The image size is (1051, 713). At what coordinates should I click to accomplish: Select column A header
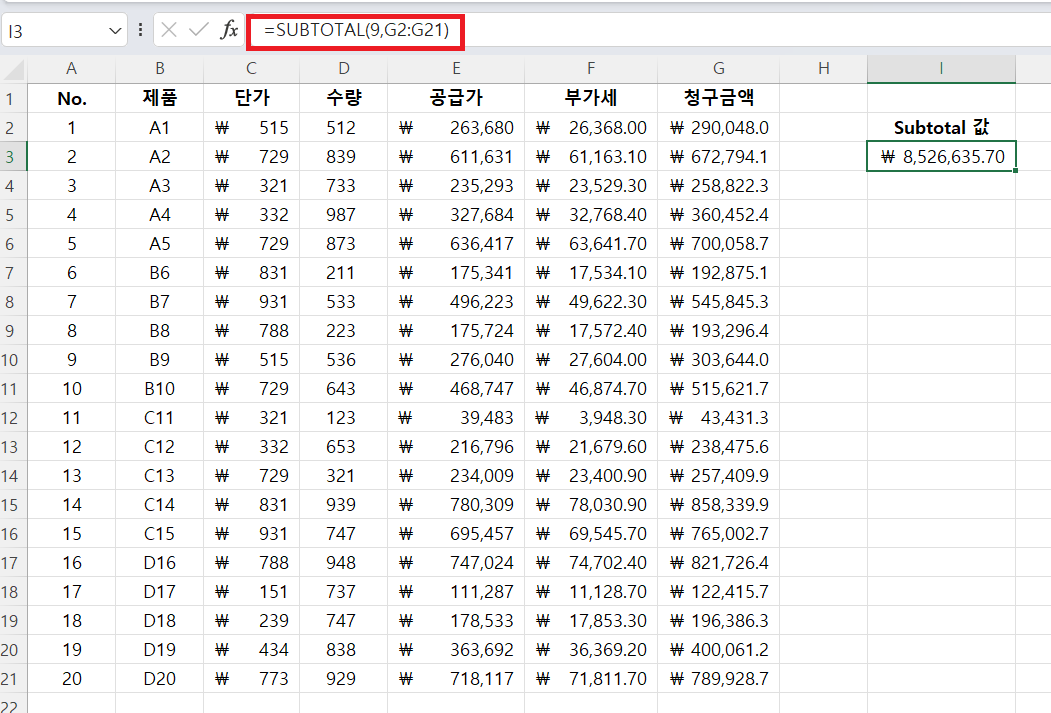pos(72,69)
